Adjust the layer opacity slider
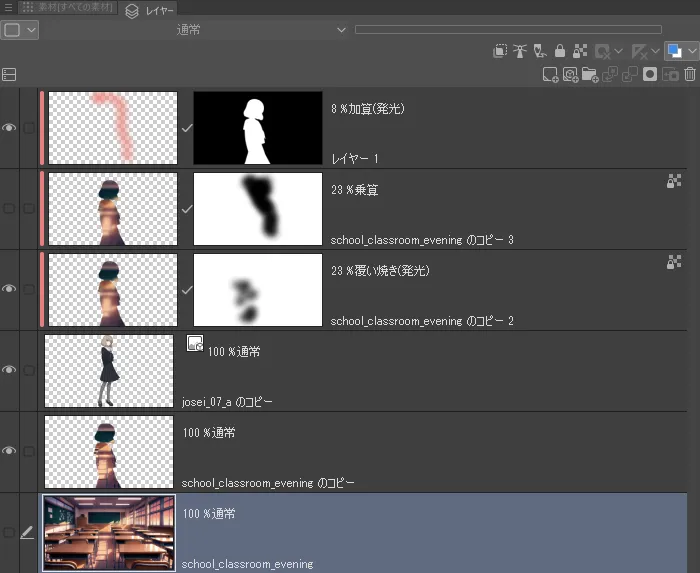Viewport: 700px width, 573px height. point(508,29)
